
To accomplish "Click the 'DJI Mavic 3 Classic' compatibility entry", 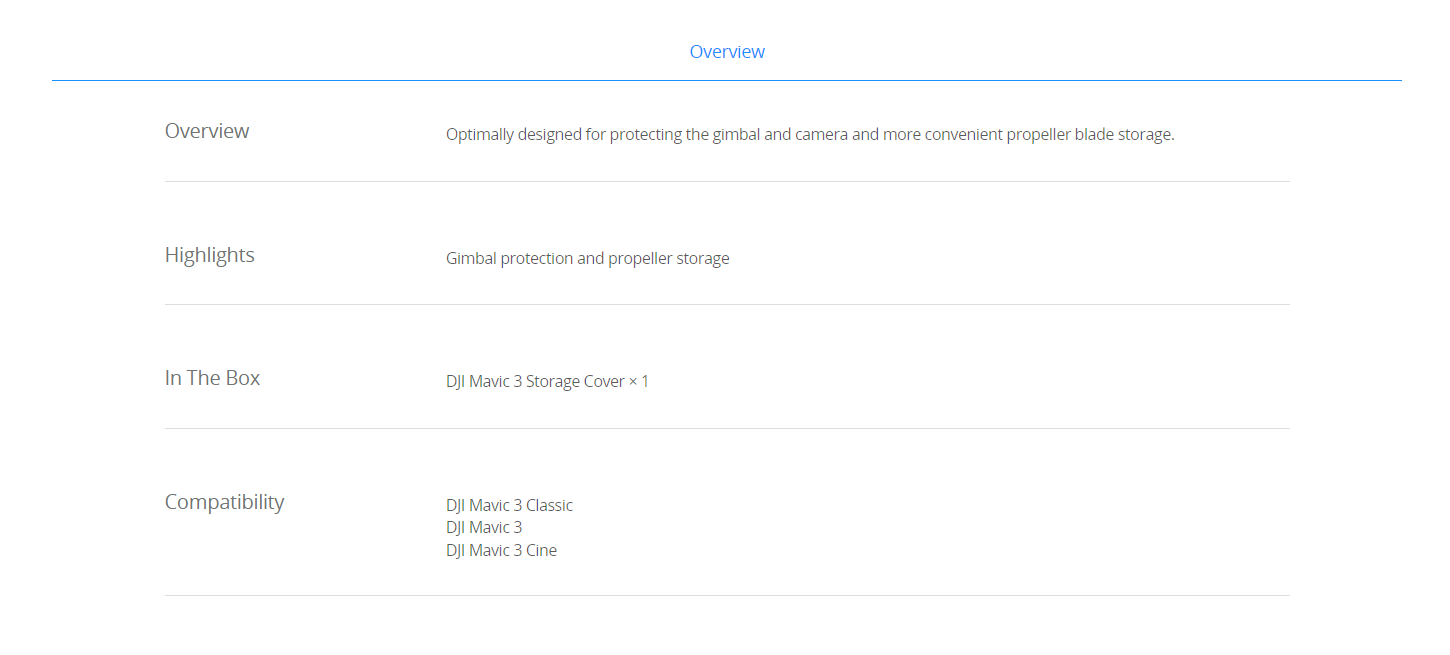I will 509,505.
